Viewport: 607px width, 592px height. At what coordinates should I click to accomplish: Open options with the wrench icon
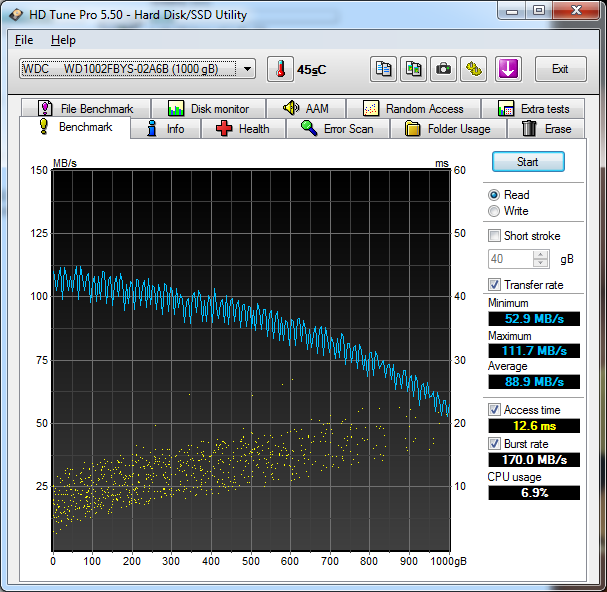pos(474,69)
